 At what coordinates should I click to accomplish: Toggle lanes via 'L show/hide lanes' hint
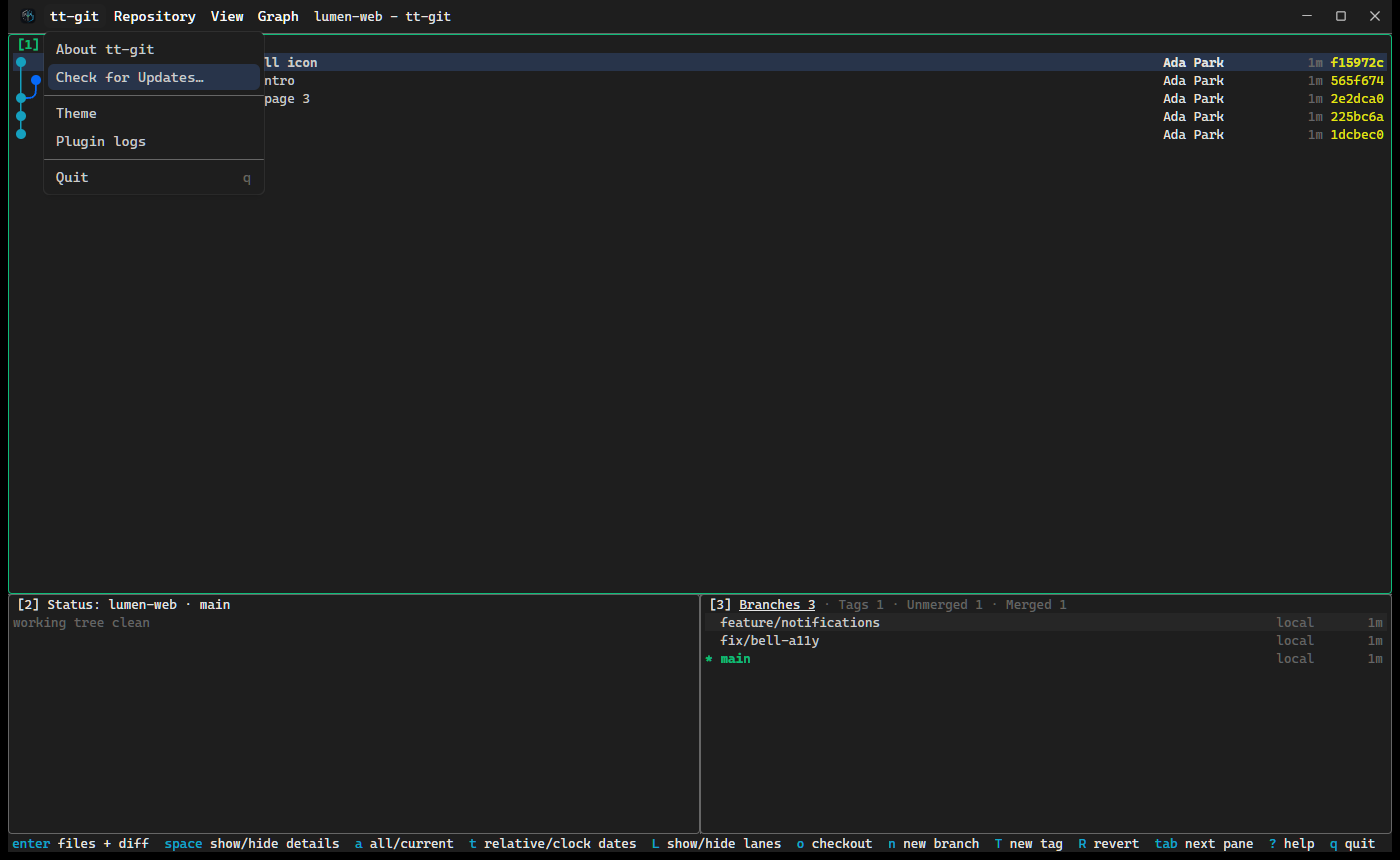click(x=716, y=843)
